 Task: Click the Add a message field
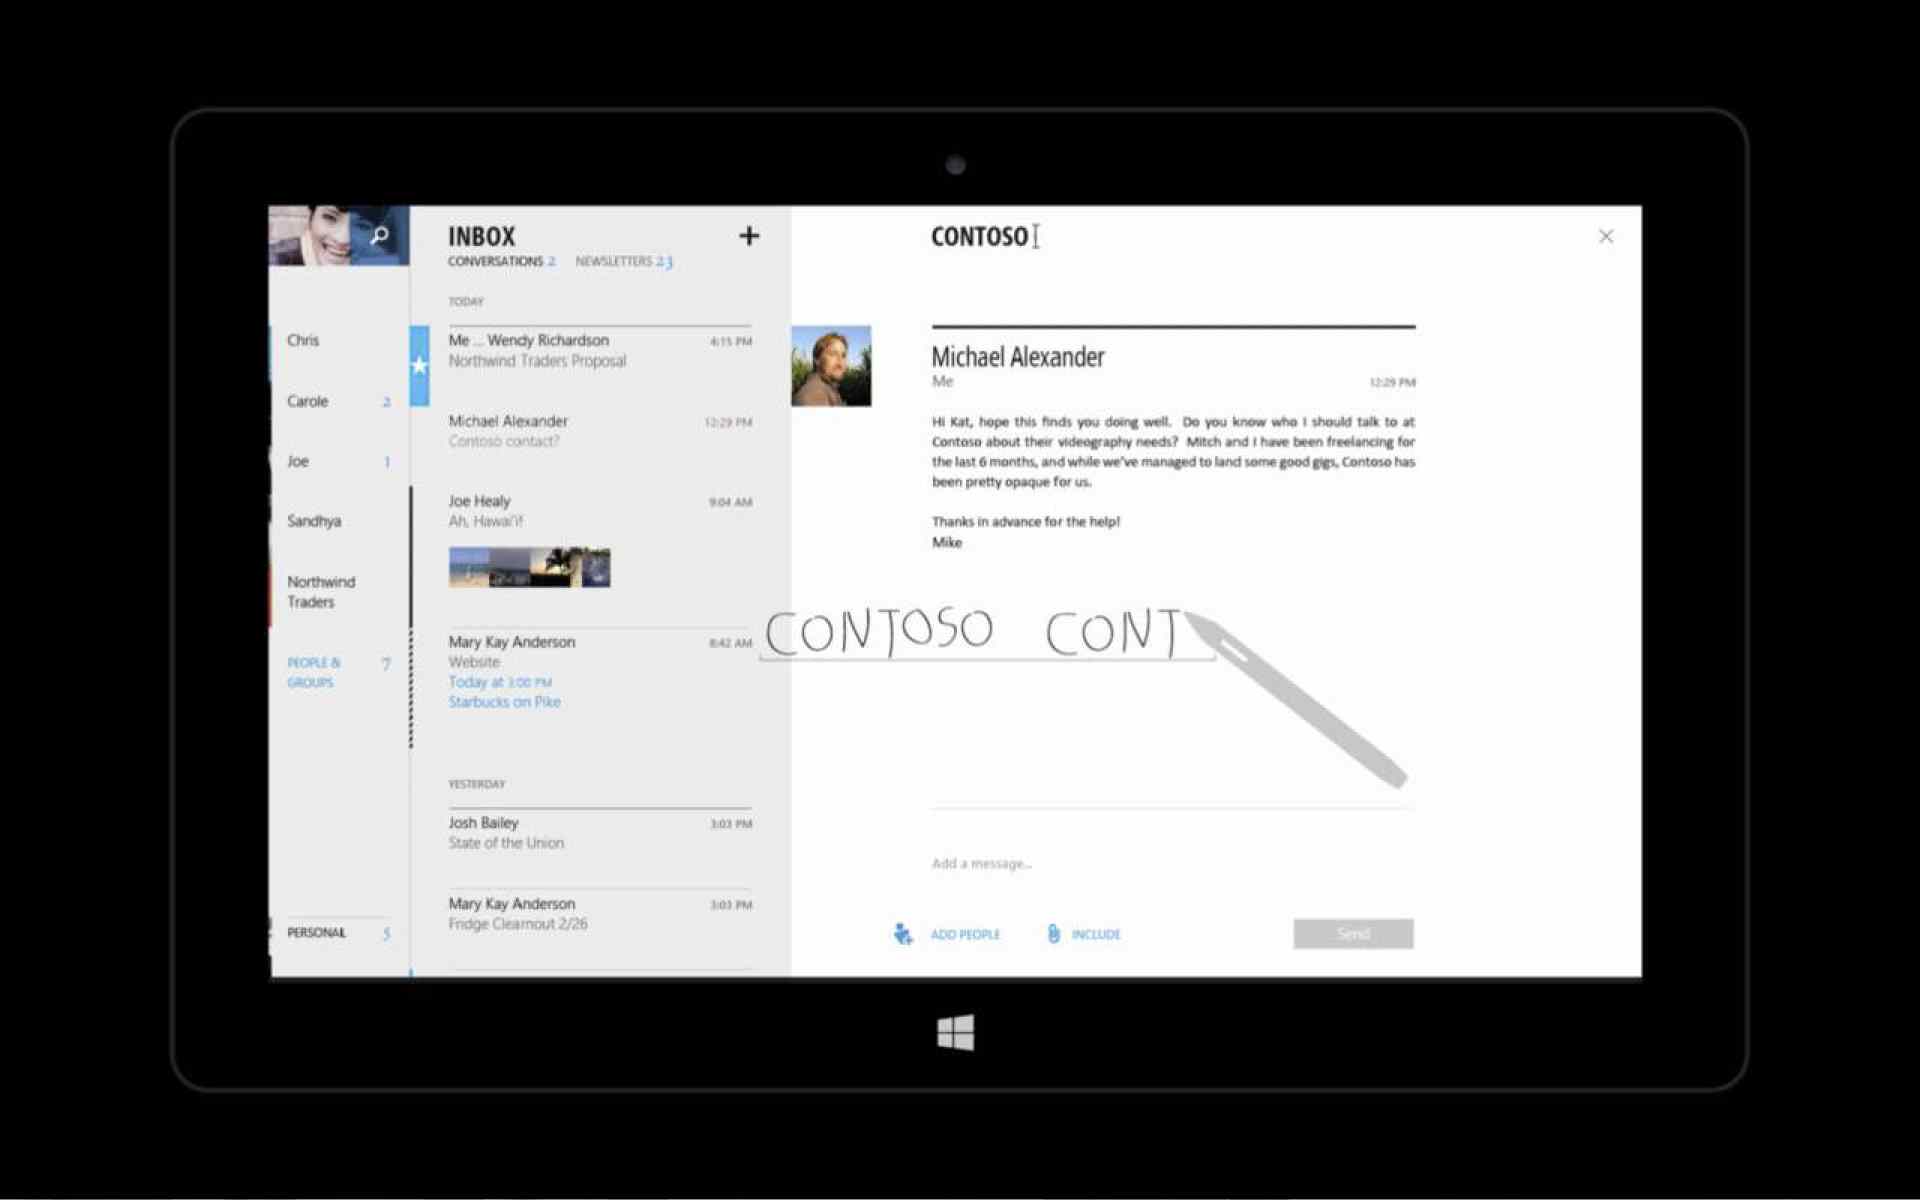pos(982,863)
